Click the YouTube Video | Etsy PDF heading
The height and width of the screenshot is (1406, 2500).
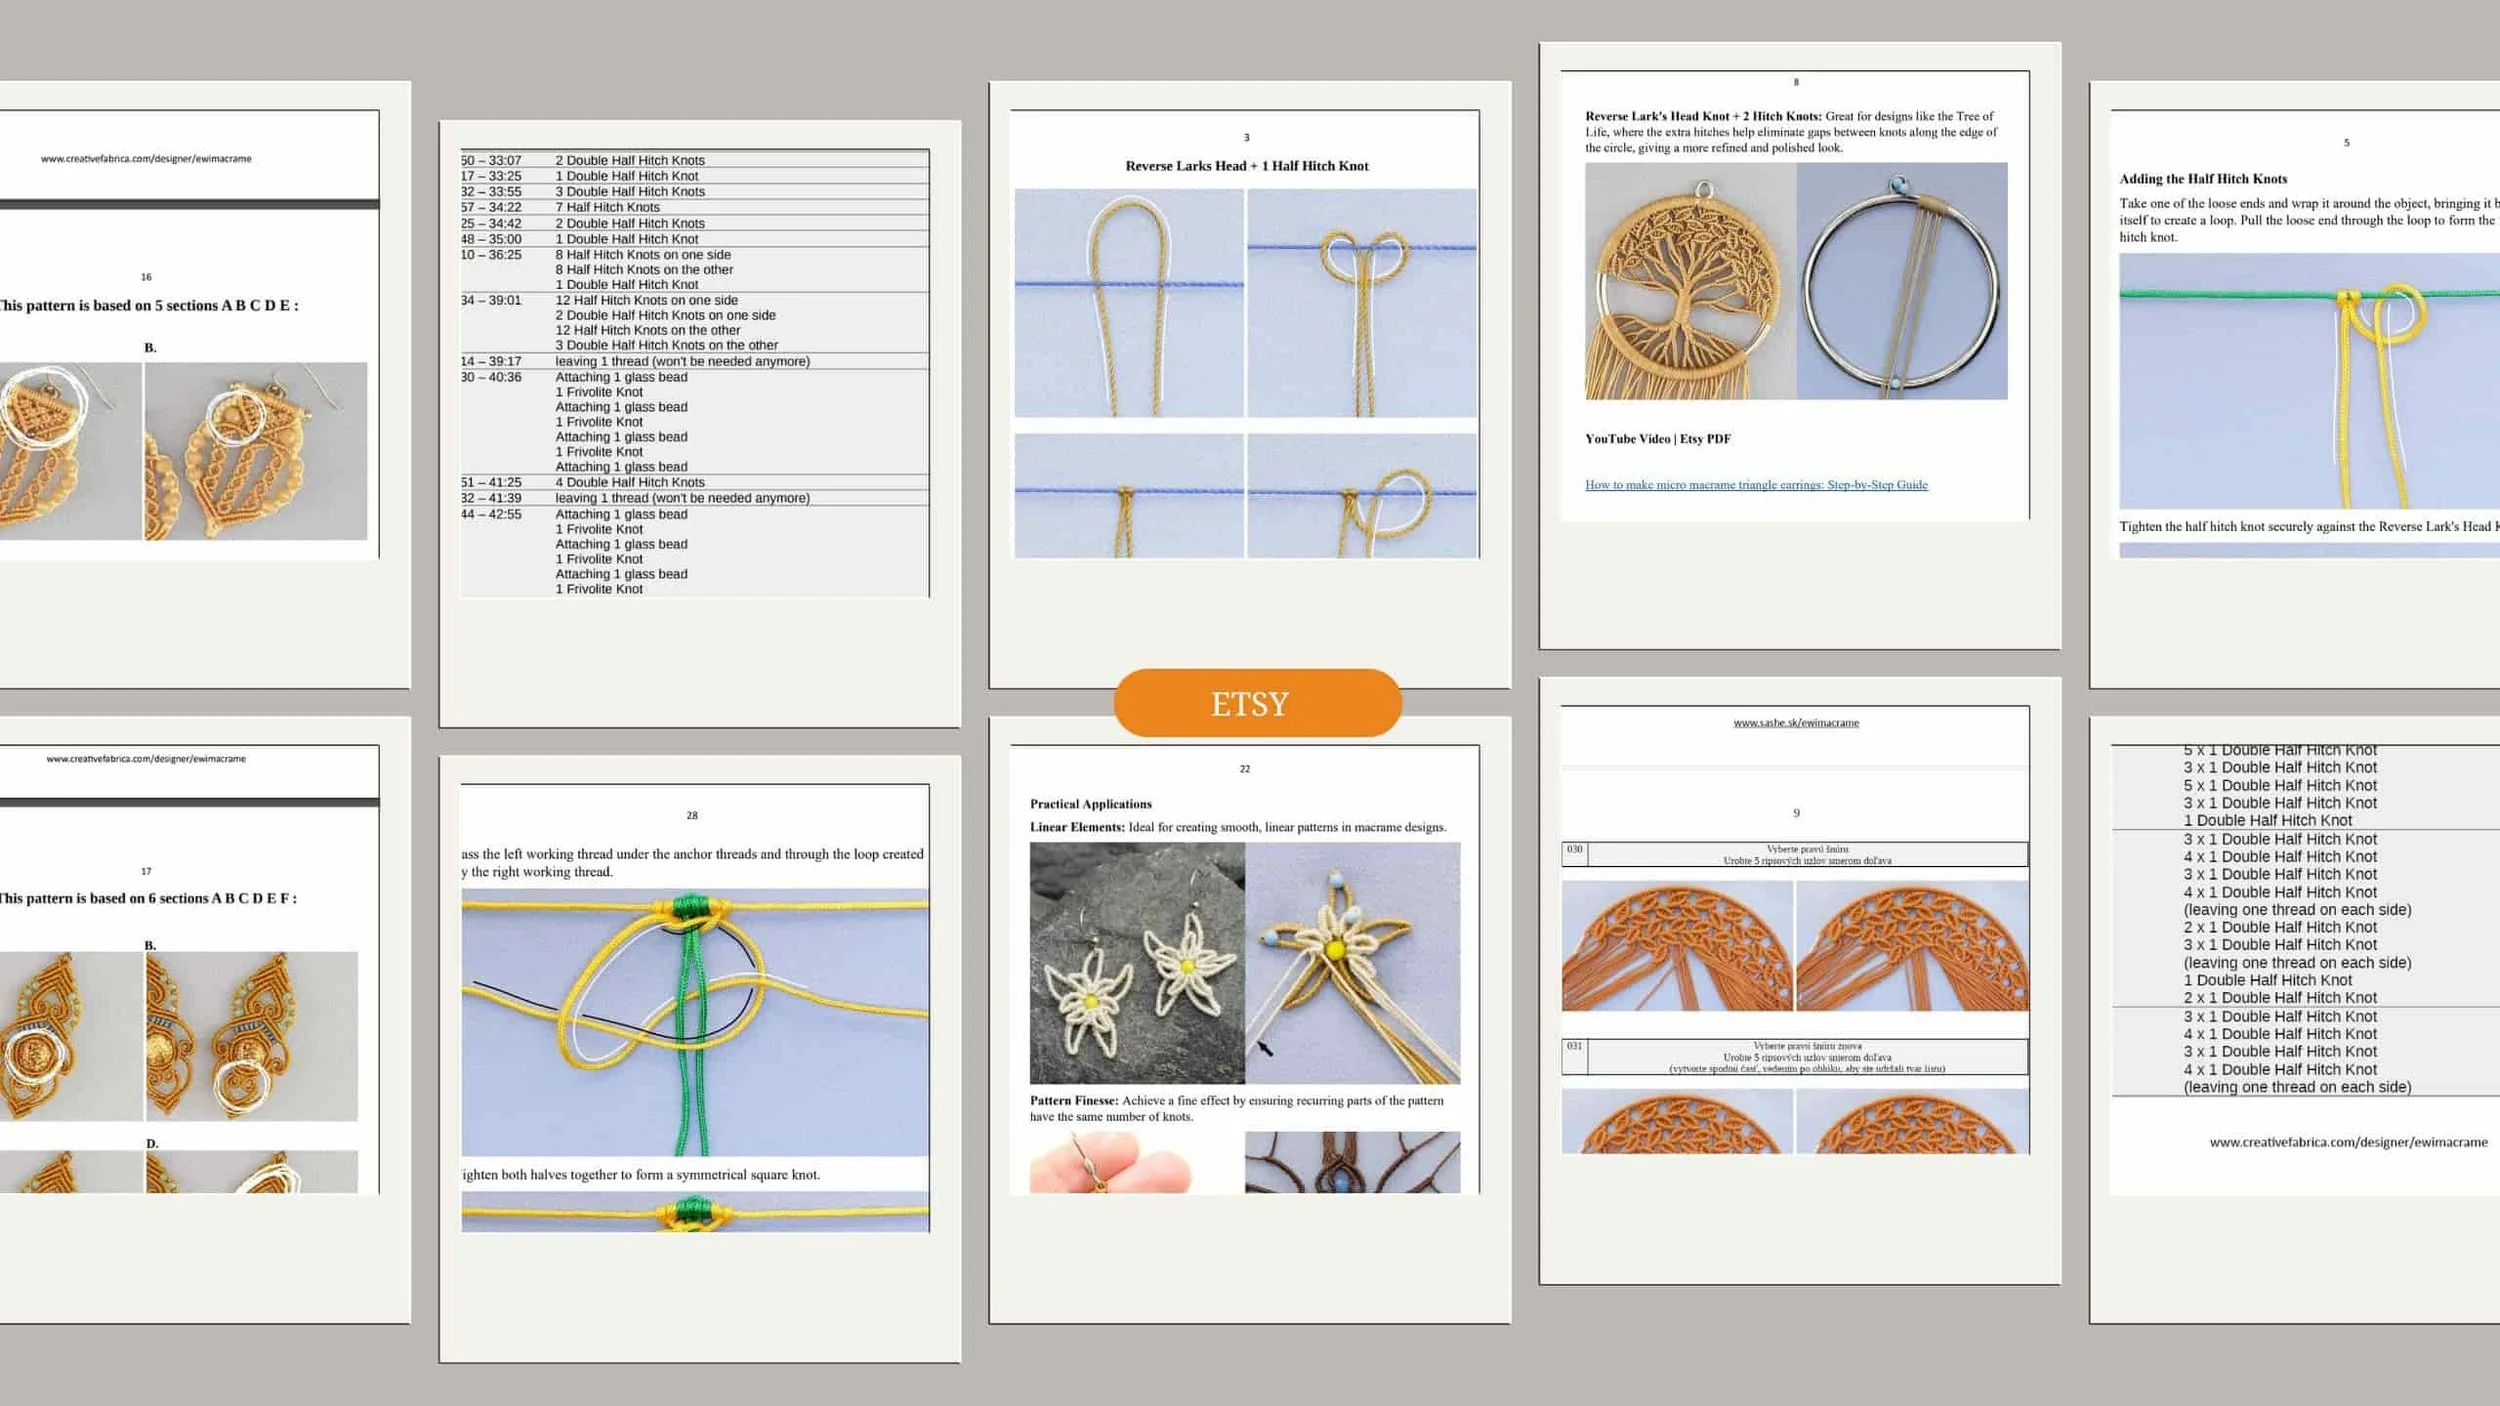point(1657,439)
